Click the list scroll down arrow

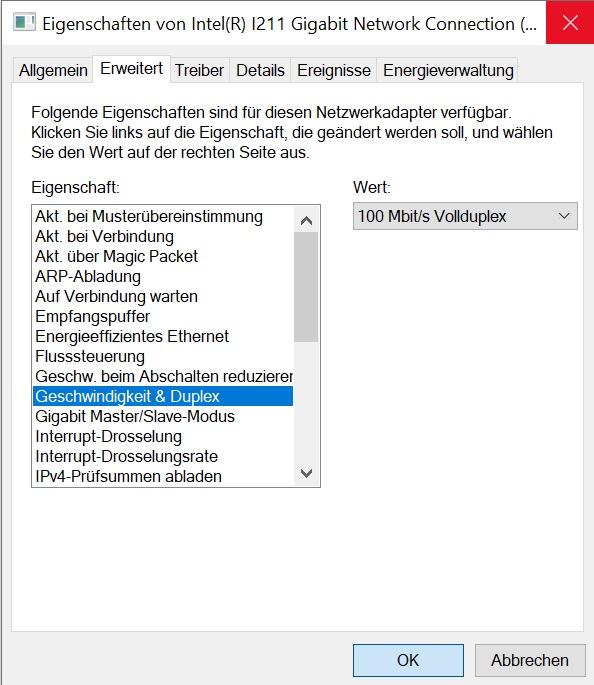[307, 473]
